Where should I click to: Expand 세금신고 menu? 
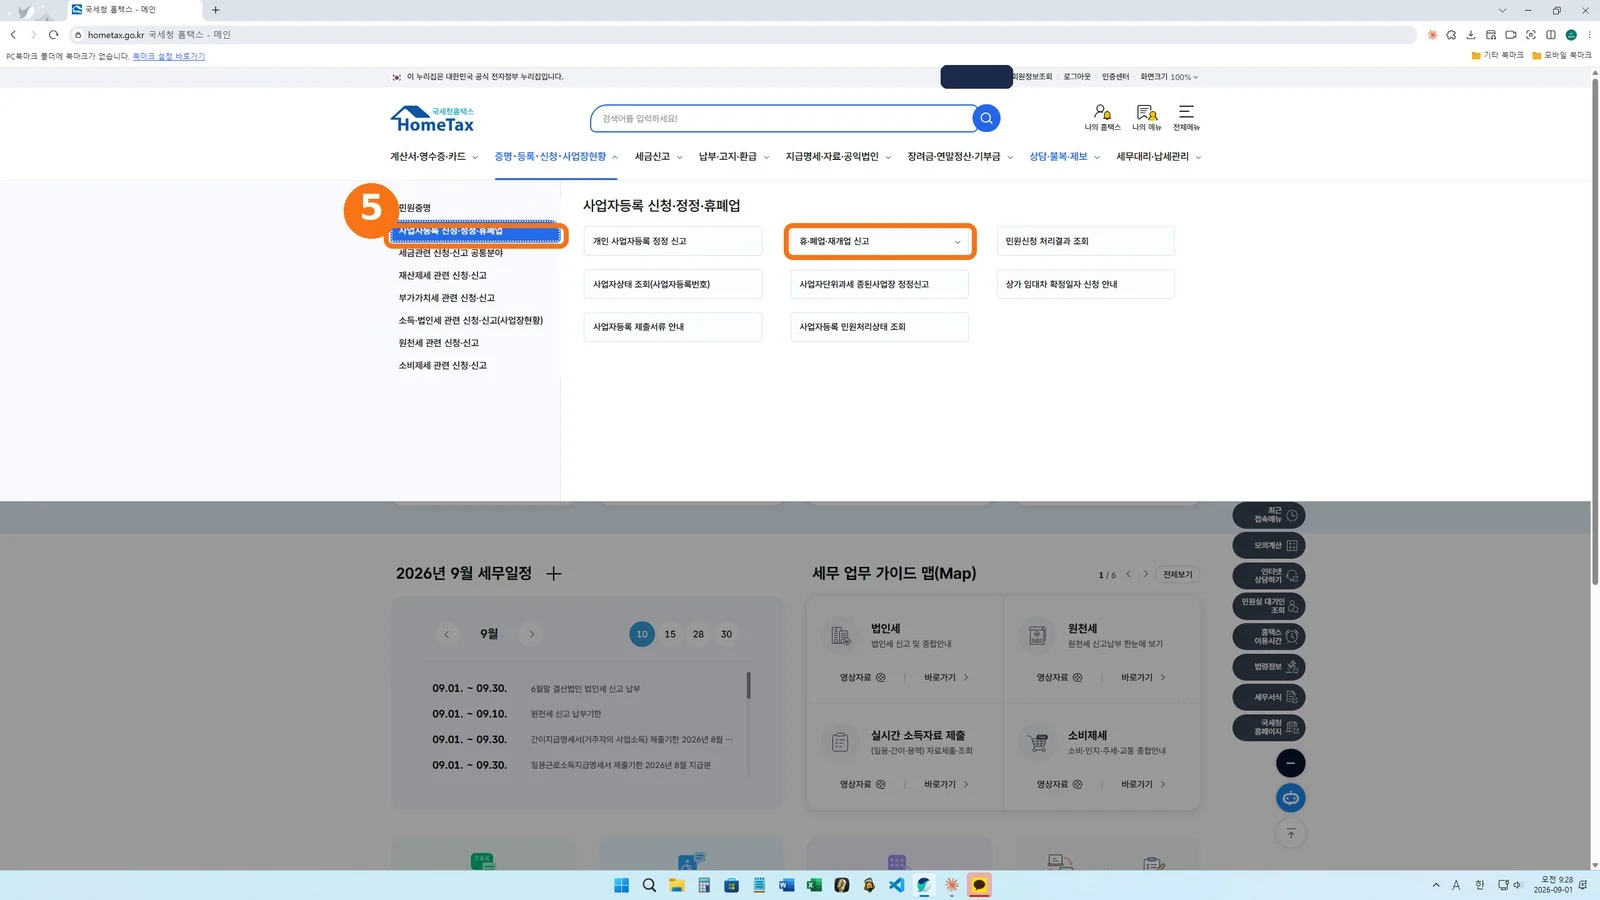point(658,157)
